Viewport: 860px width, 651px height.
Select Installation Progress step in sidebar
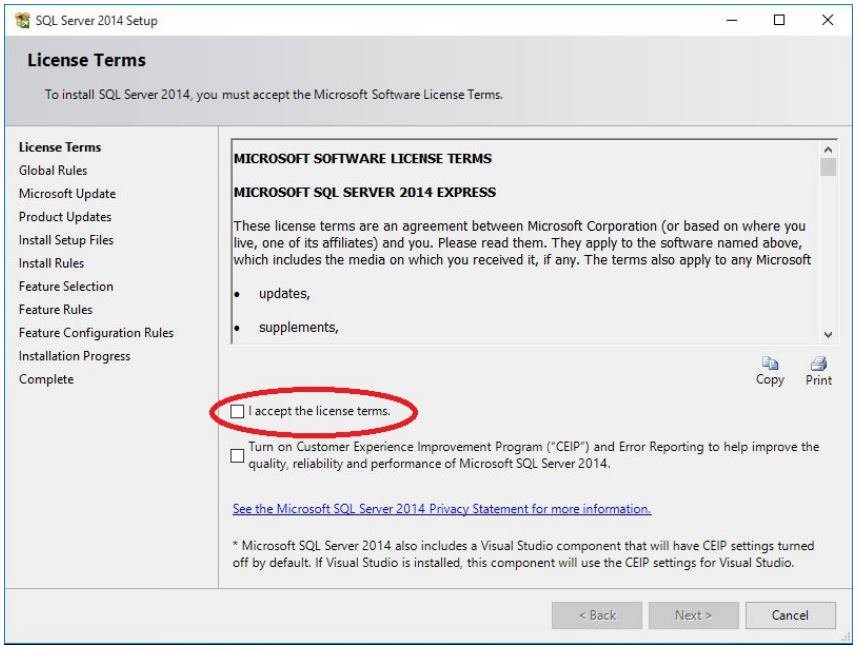point(75,356)
